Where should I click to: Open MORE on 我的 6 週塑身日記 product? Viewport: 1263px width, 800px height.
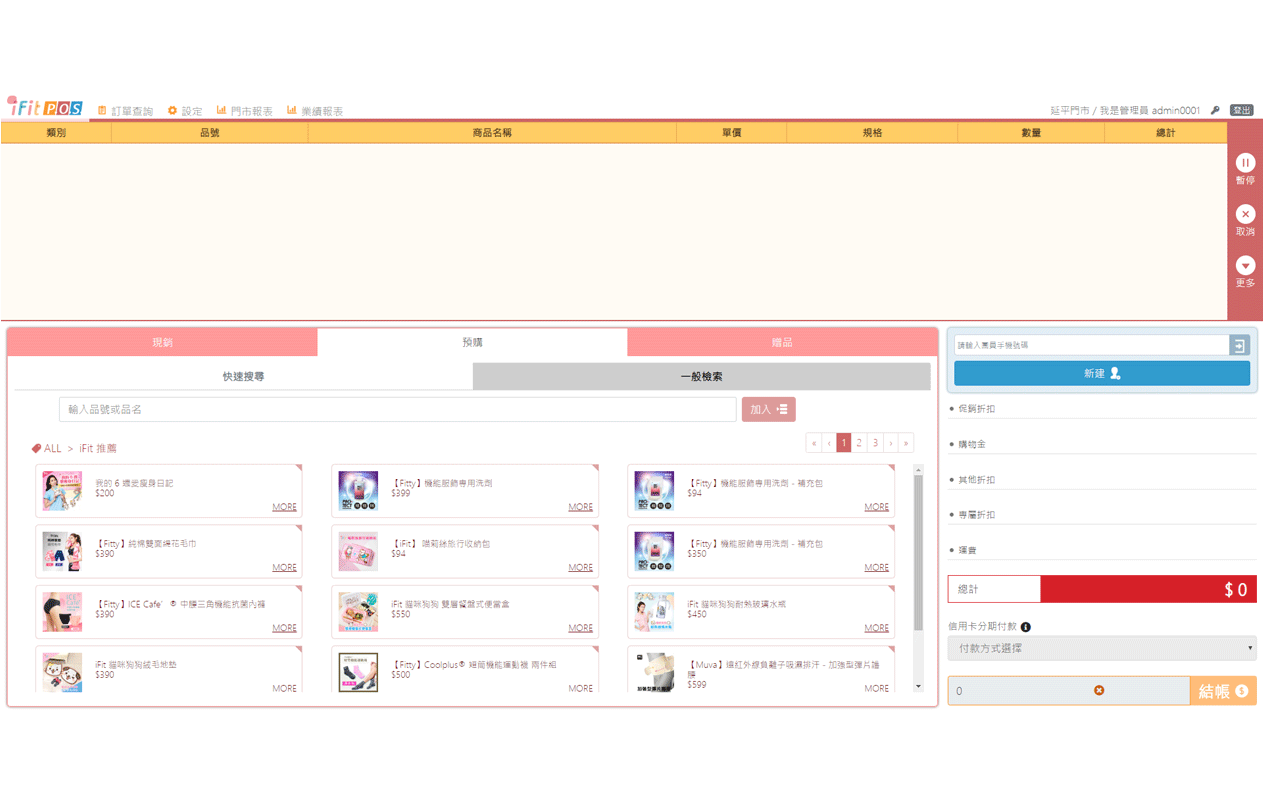tap(284, 507)
